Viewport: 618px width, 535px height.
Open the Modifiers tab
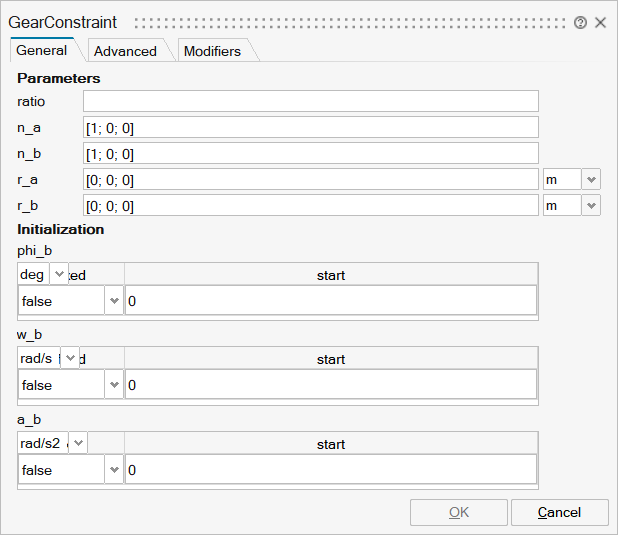[212, 51]
